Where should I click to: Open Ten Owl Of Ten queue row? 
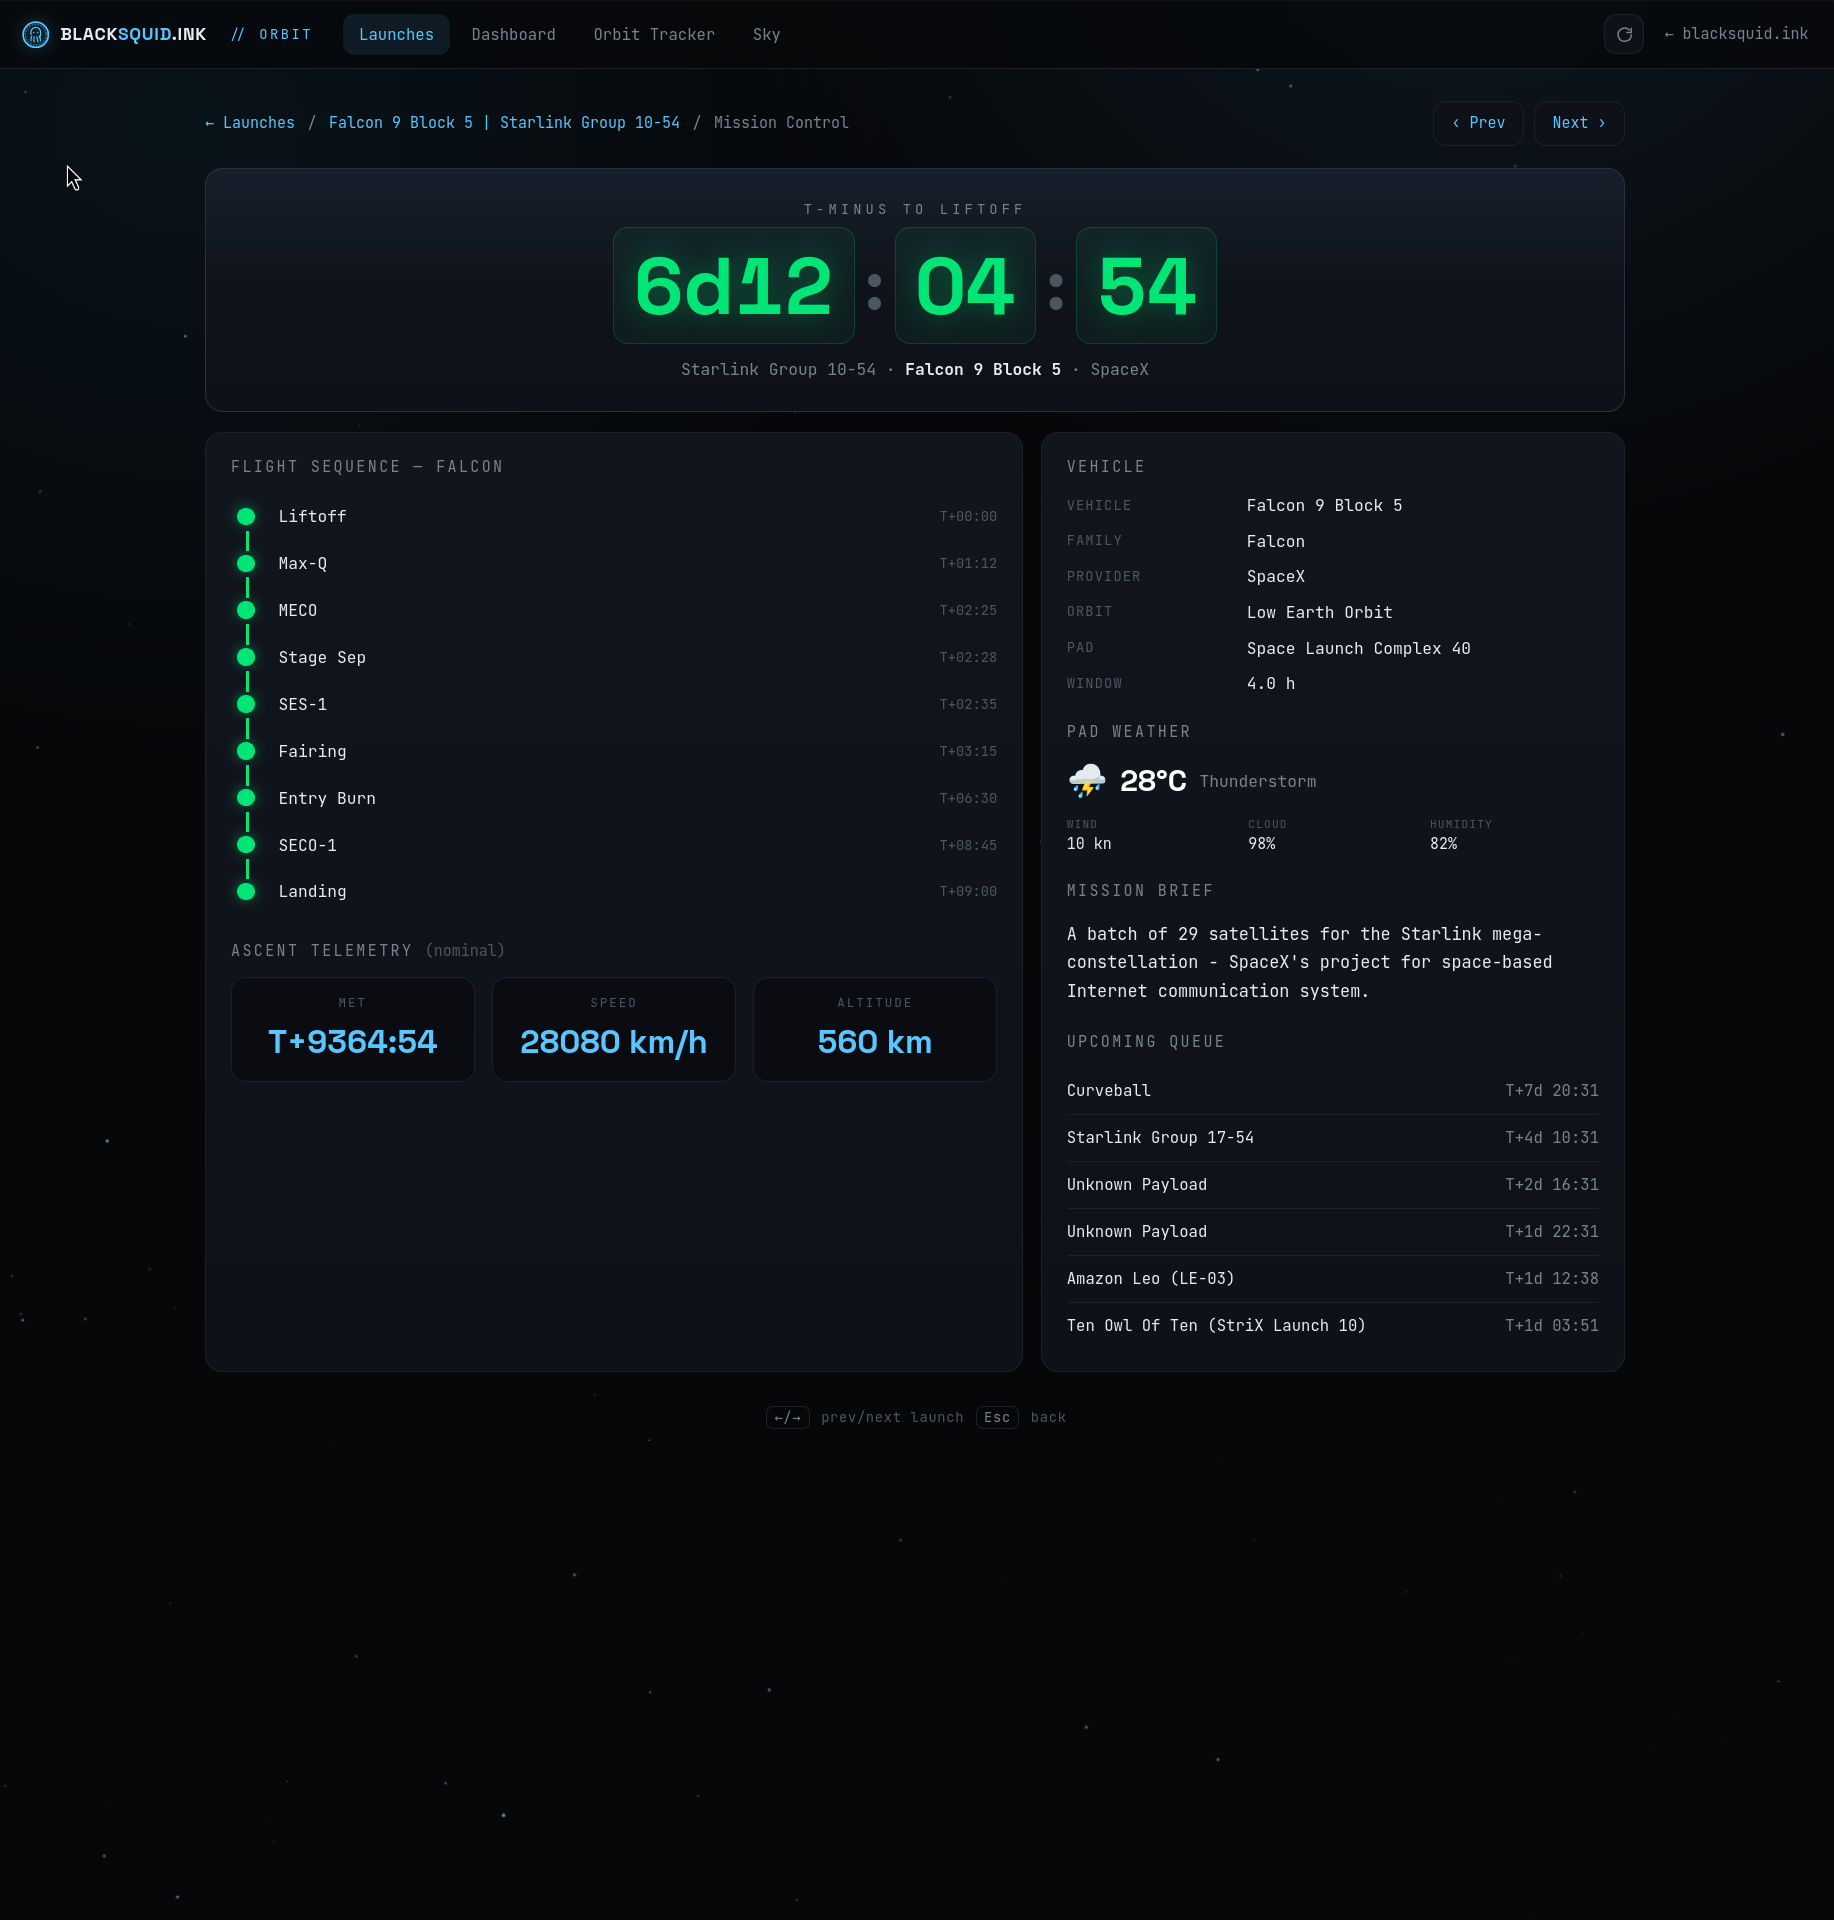point(1333,1326)
